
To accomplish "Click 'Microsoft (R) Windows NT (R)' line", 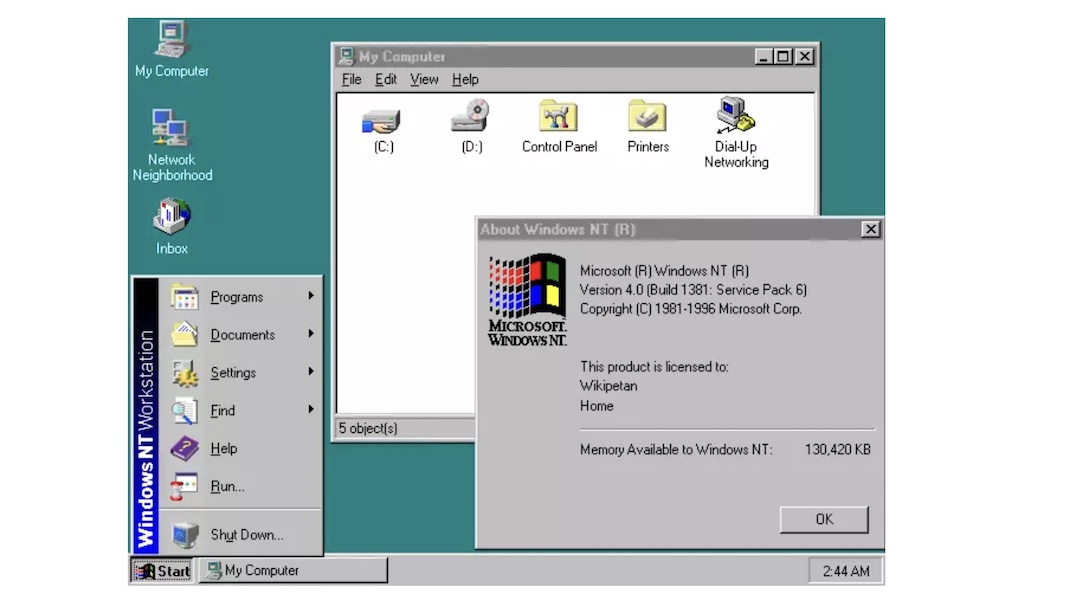I will point(664,271).
